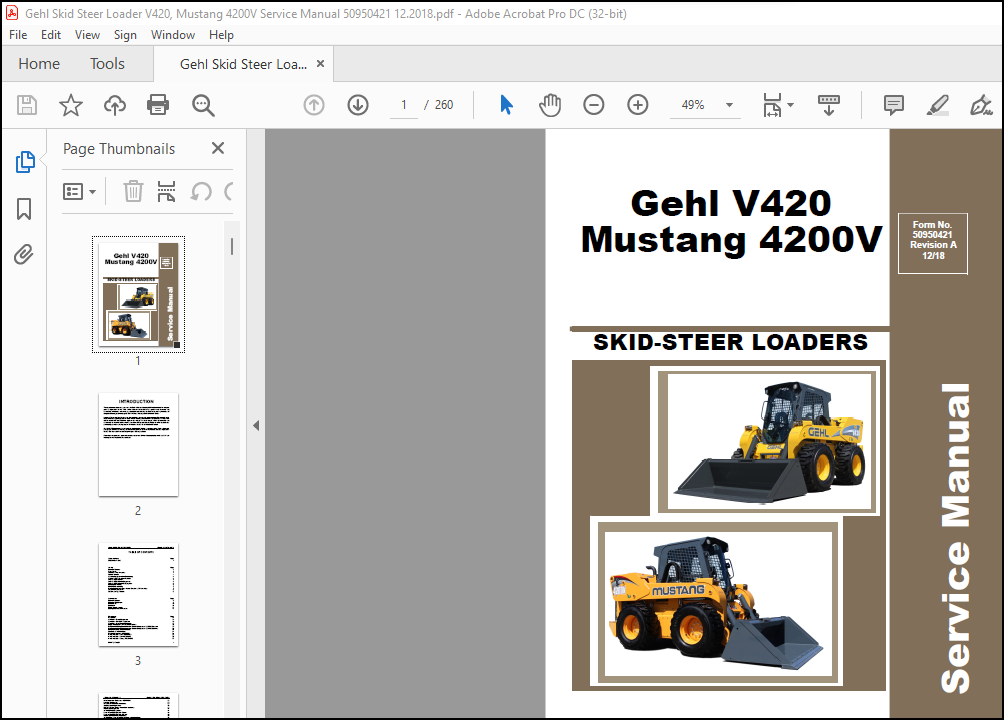Open the Fit page width tool
Image resolution: width=1004 pixels, height=720 pixels.
point(772,104)
